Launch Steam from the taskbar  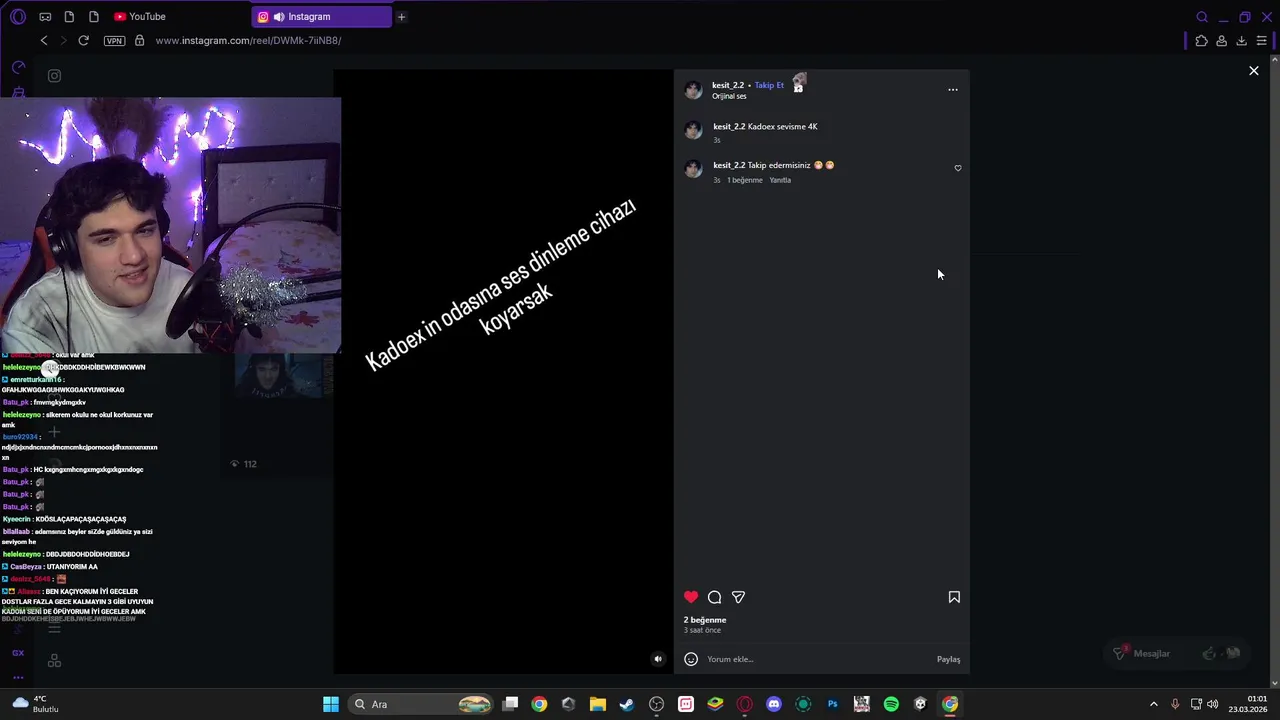[627, 704]
